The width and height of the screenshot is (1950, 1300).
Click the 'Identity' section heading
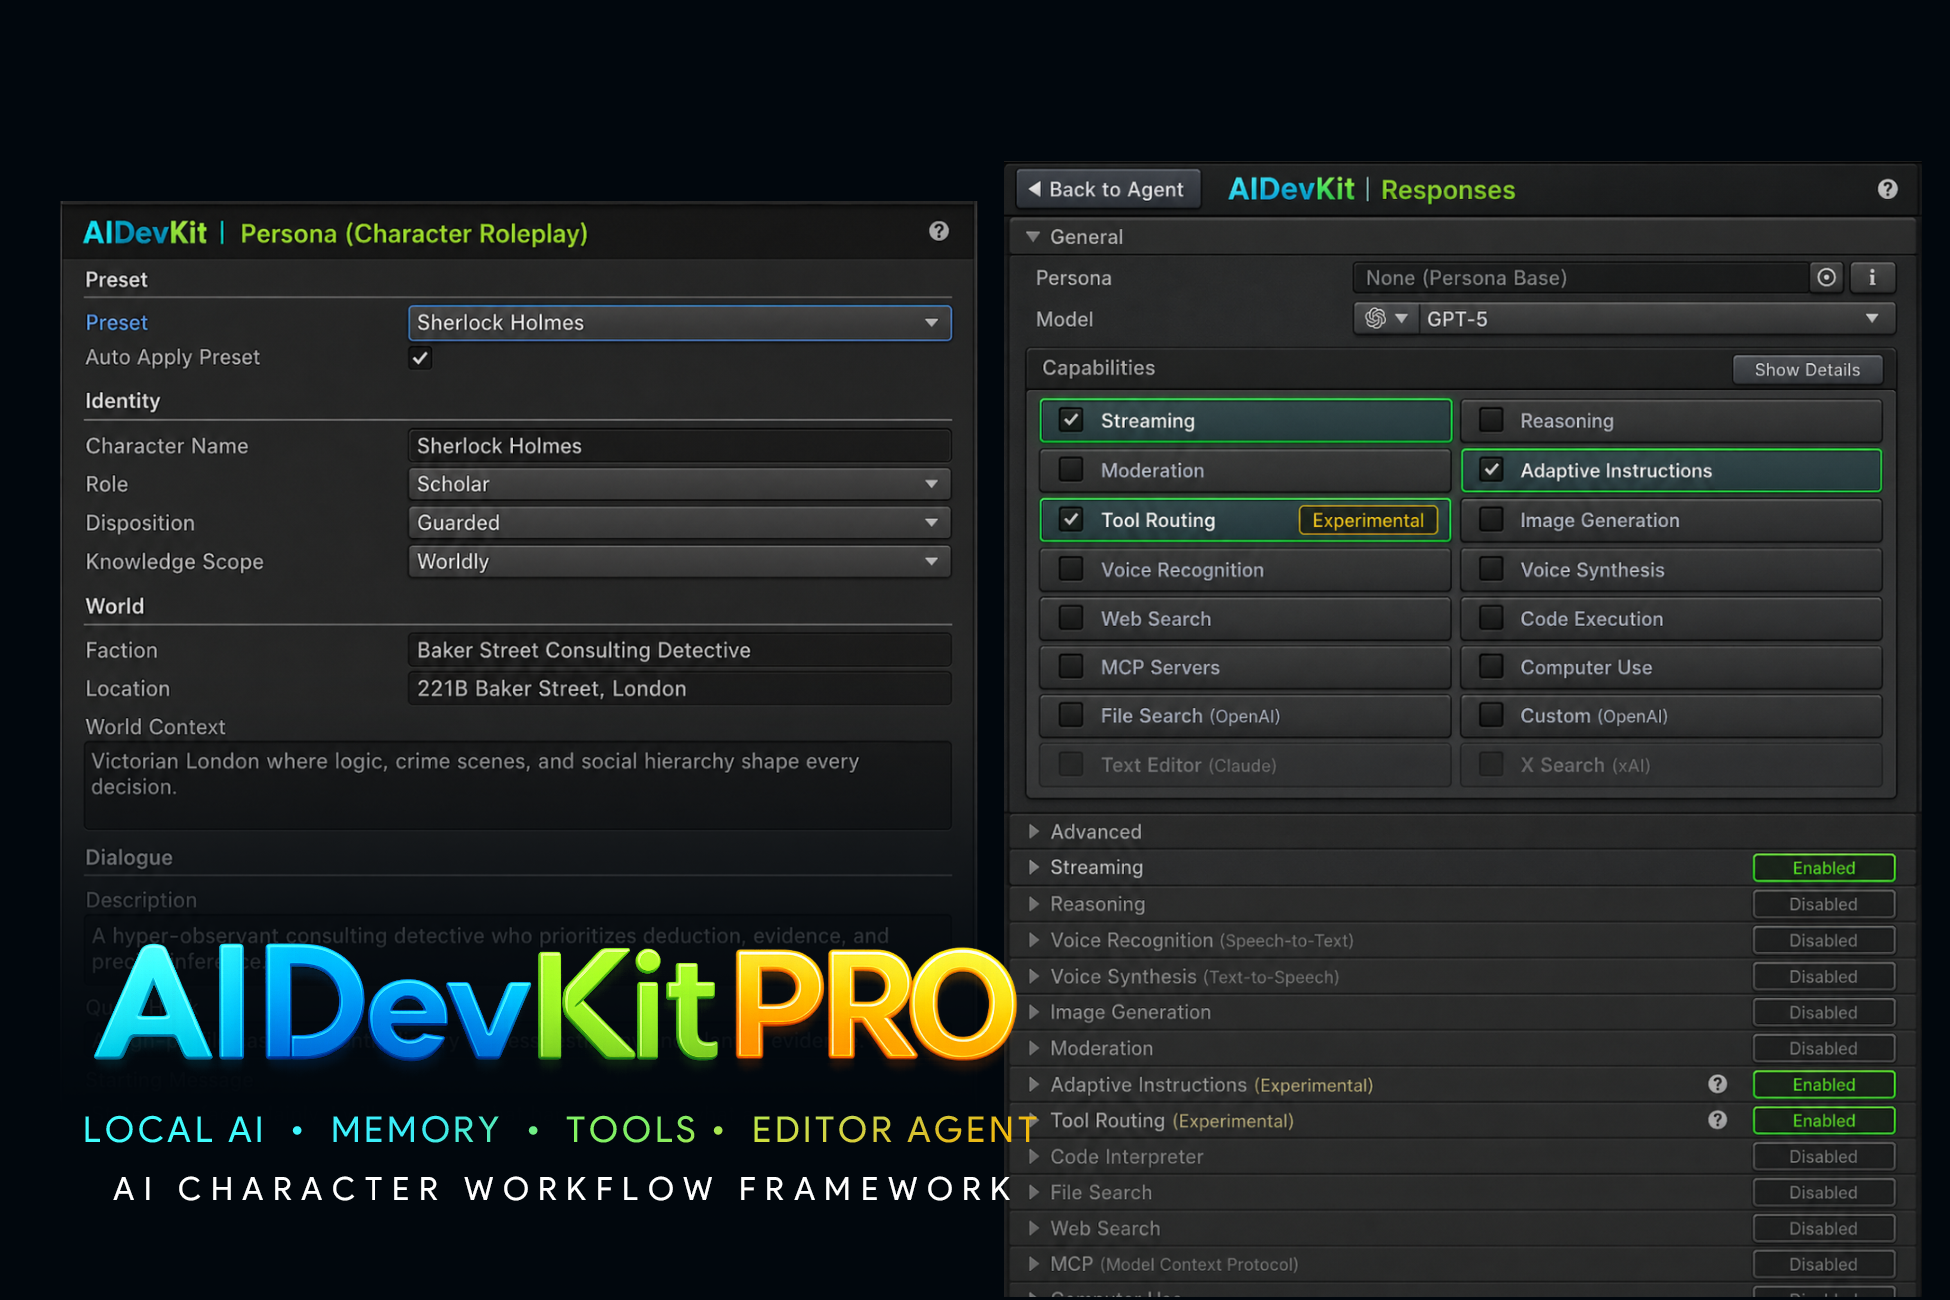pyautogui.click(x=123, y=401)
